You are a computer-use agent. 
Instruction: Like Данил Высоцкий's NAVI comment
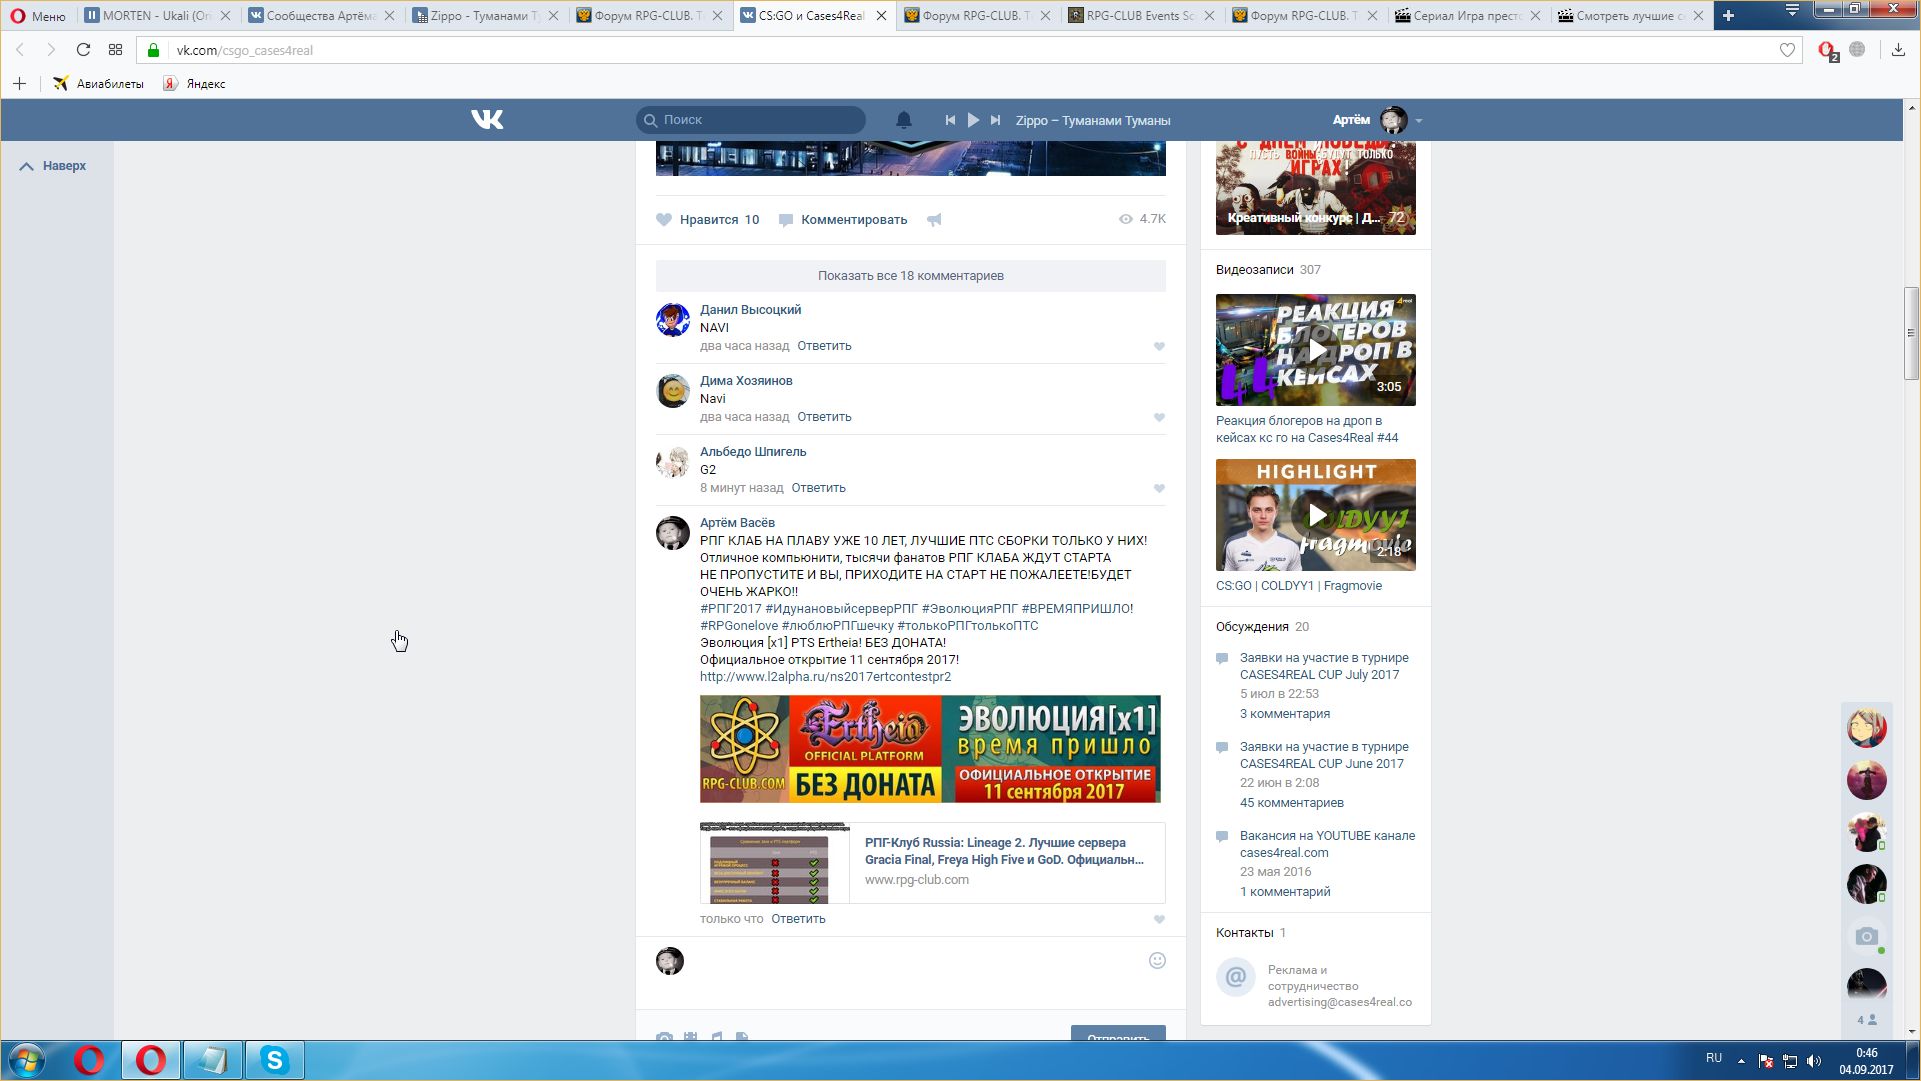1159,347
